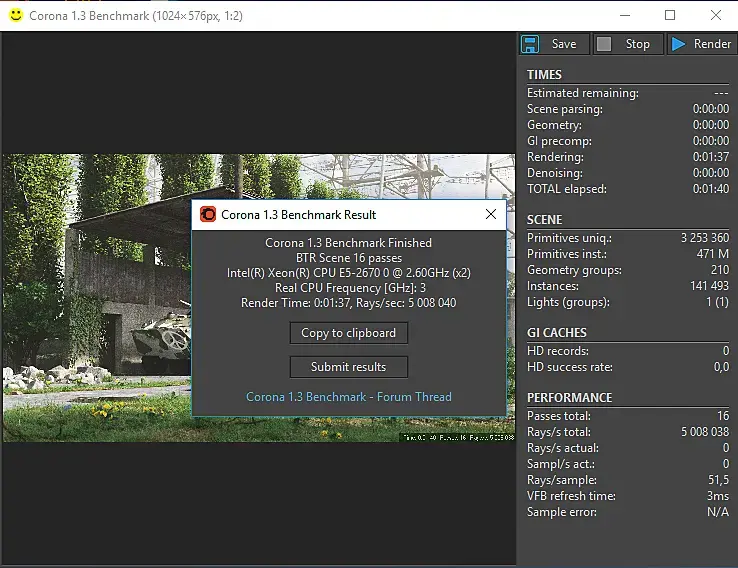The width and height of the screenshot is (738, 568).
Task: Open Corona 1.3 Benchmark Forum Thread link
Action: [x=348, y=397]
